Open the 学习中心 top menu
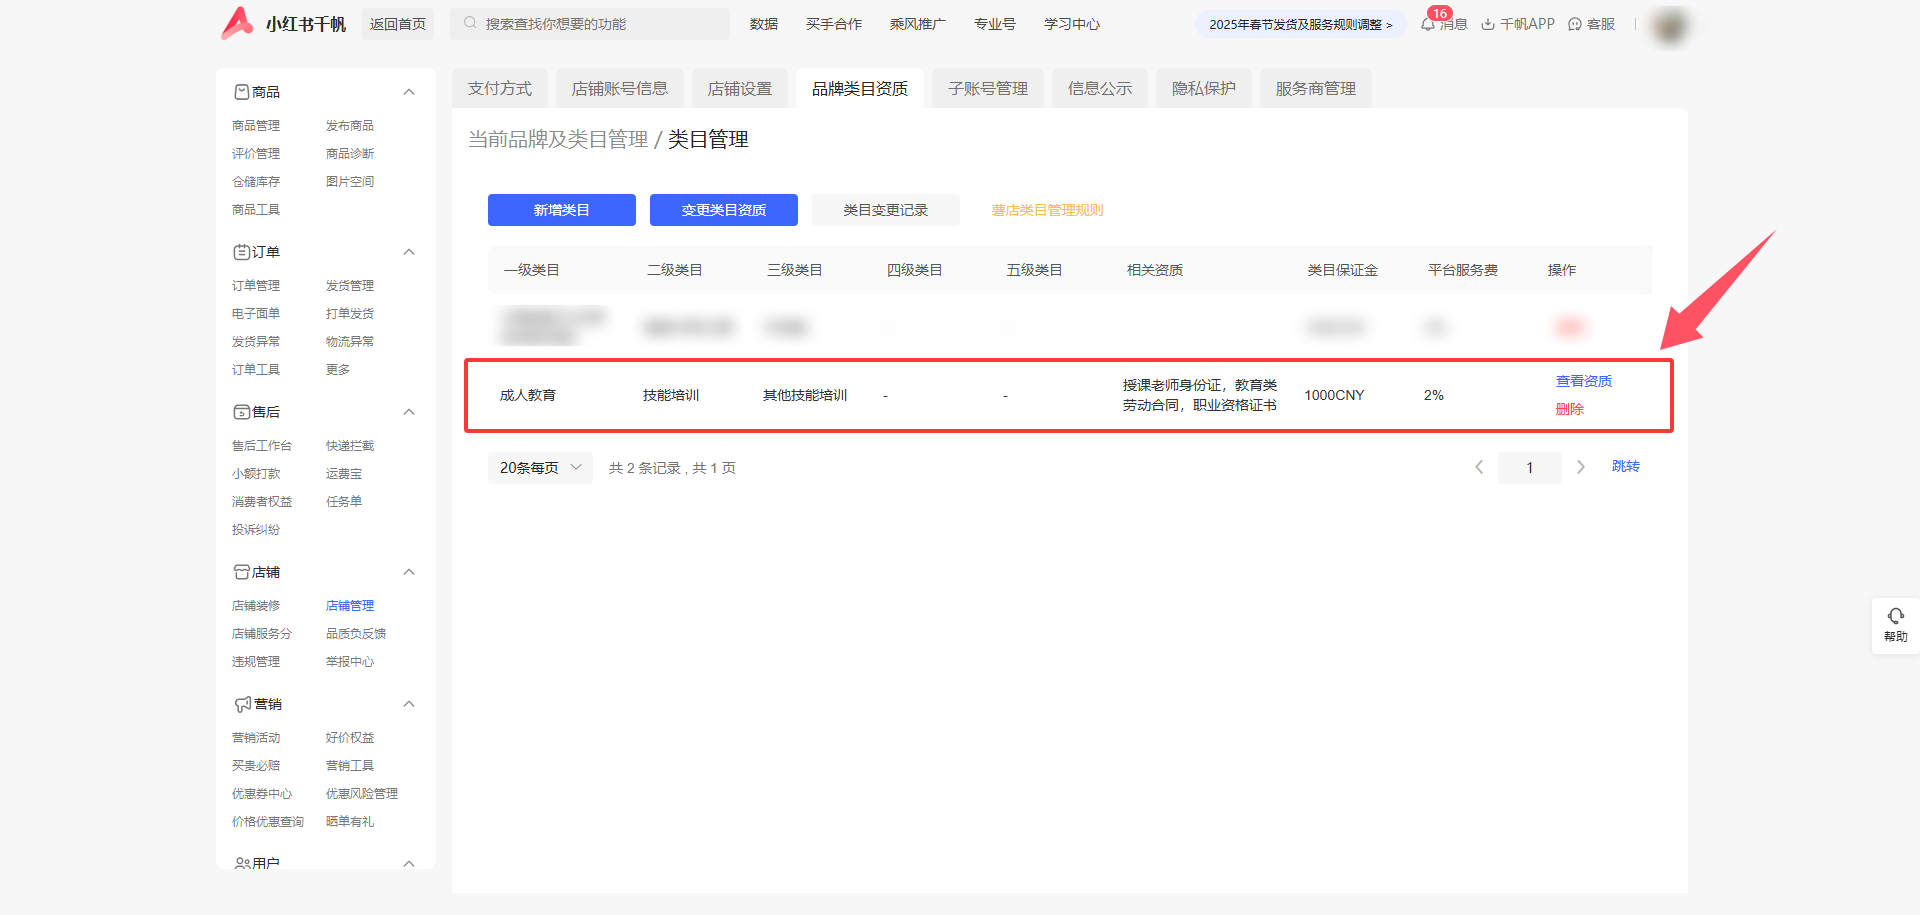Image resolution: width=1920 pixels, height=915 pixels. [x=1072, y=24]
